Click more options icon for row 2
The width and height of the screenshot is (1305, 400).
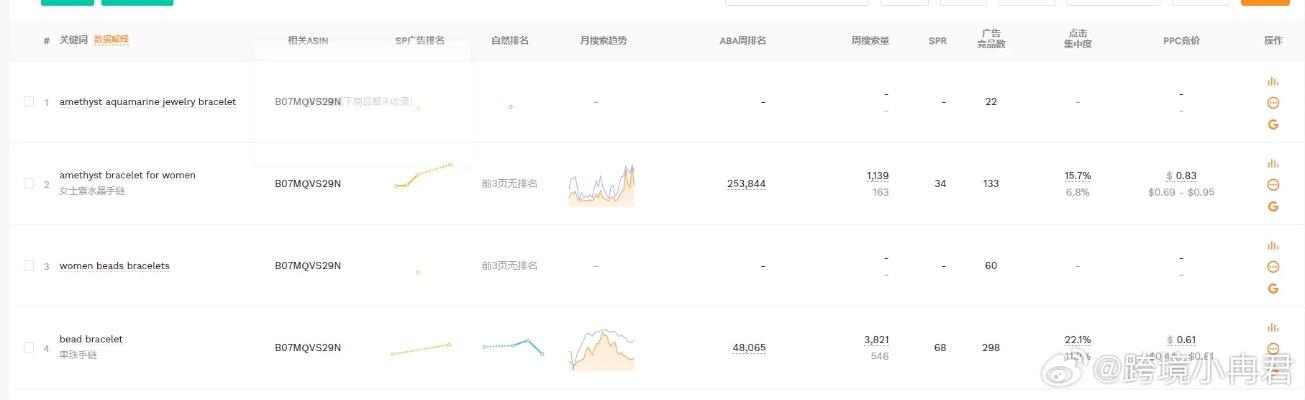point(1273,185)
